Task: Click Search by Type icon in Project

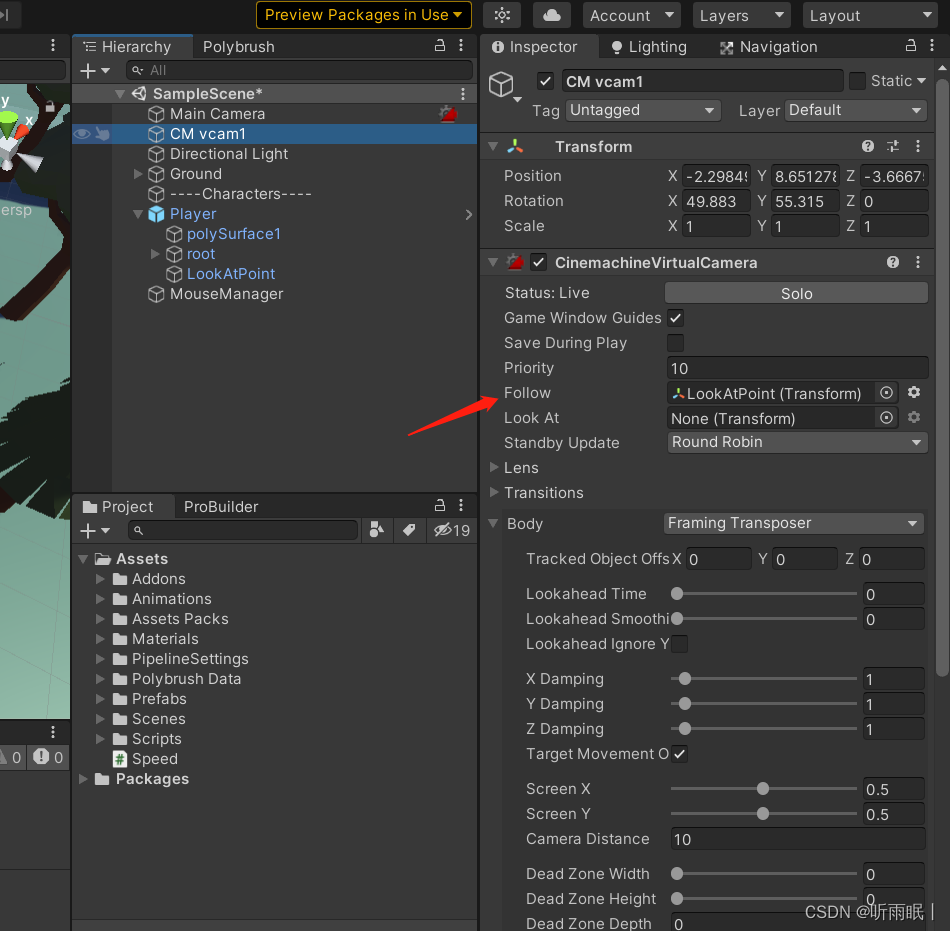Action: pyautogui.click(x=376, y=530)
